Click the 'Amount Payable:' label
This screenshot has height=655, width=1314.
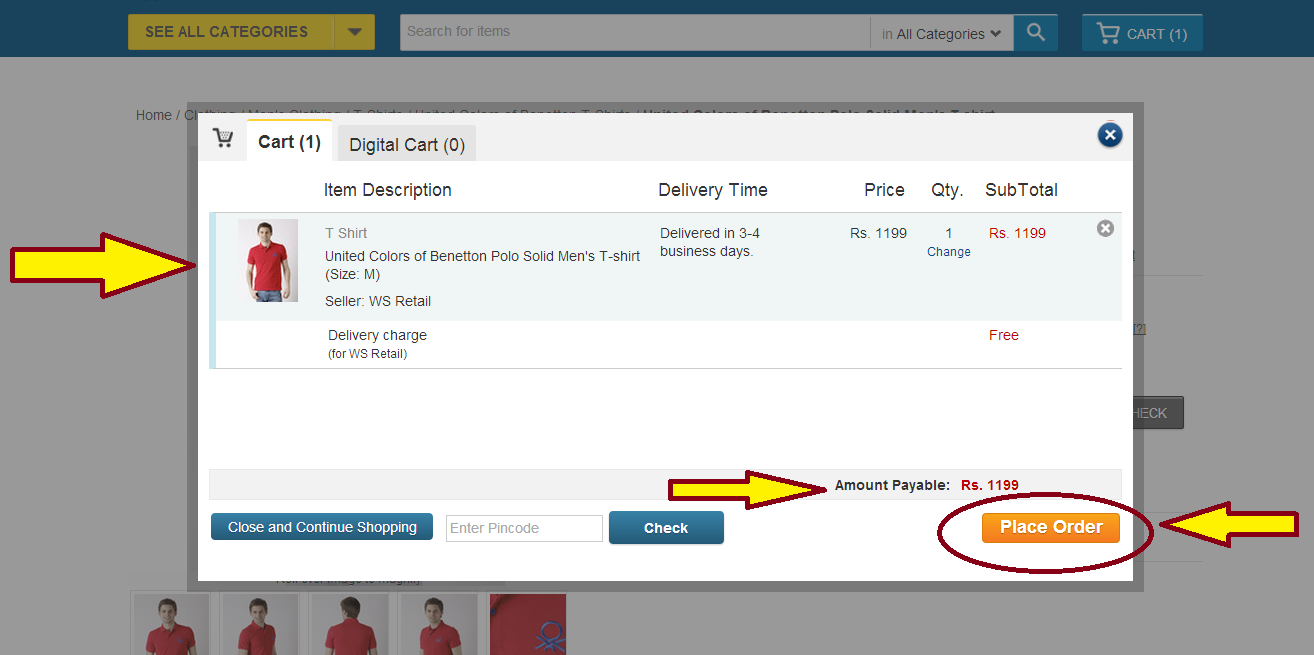pos(892,485)
